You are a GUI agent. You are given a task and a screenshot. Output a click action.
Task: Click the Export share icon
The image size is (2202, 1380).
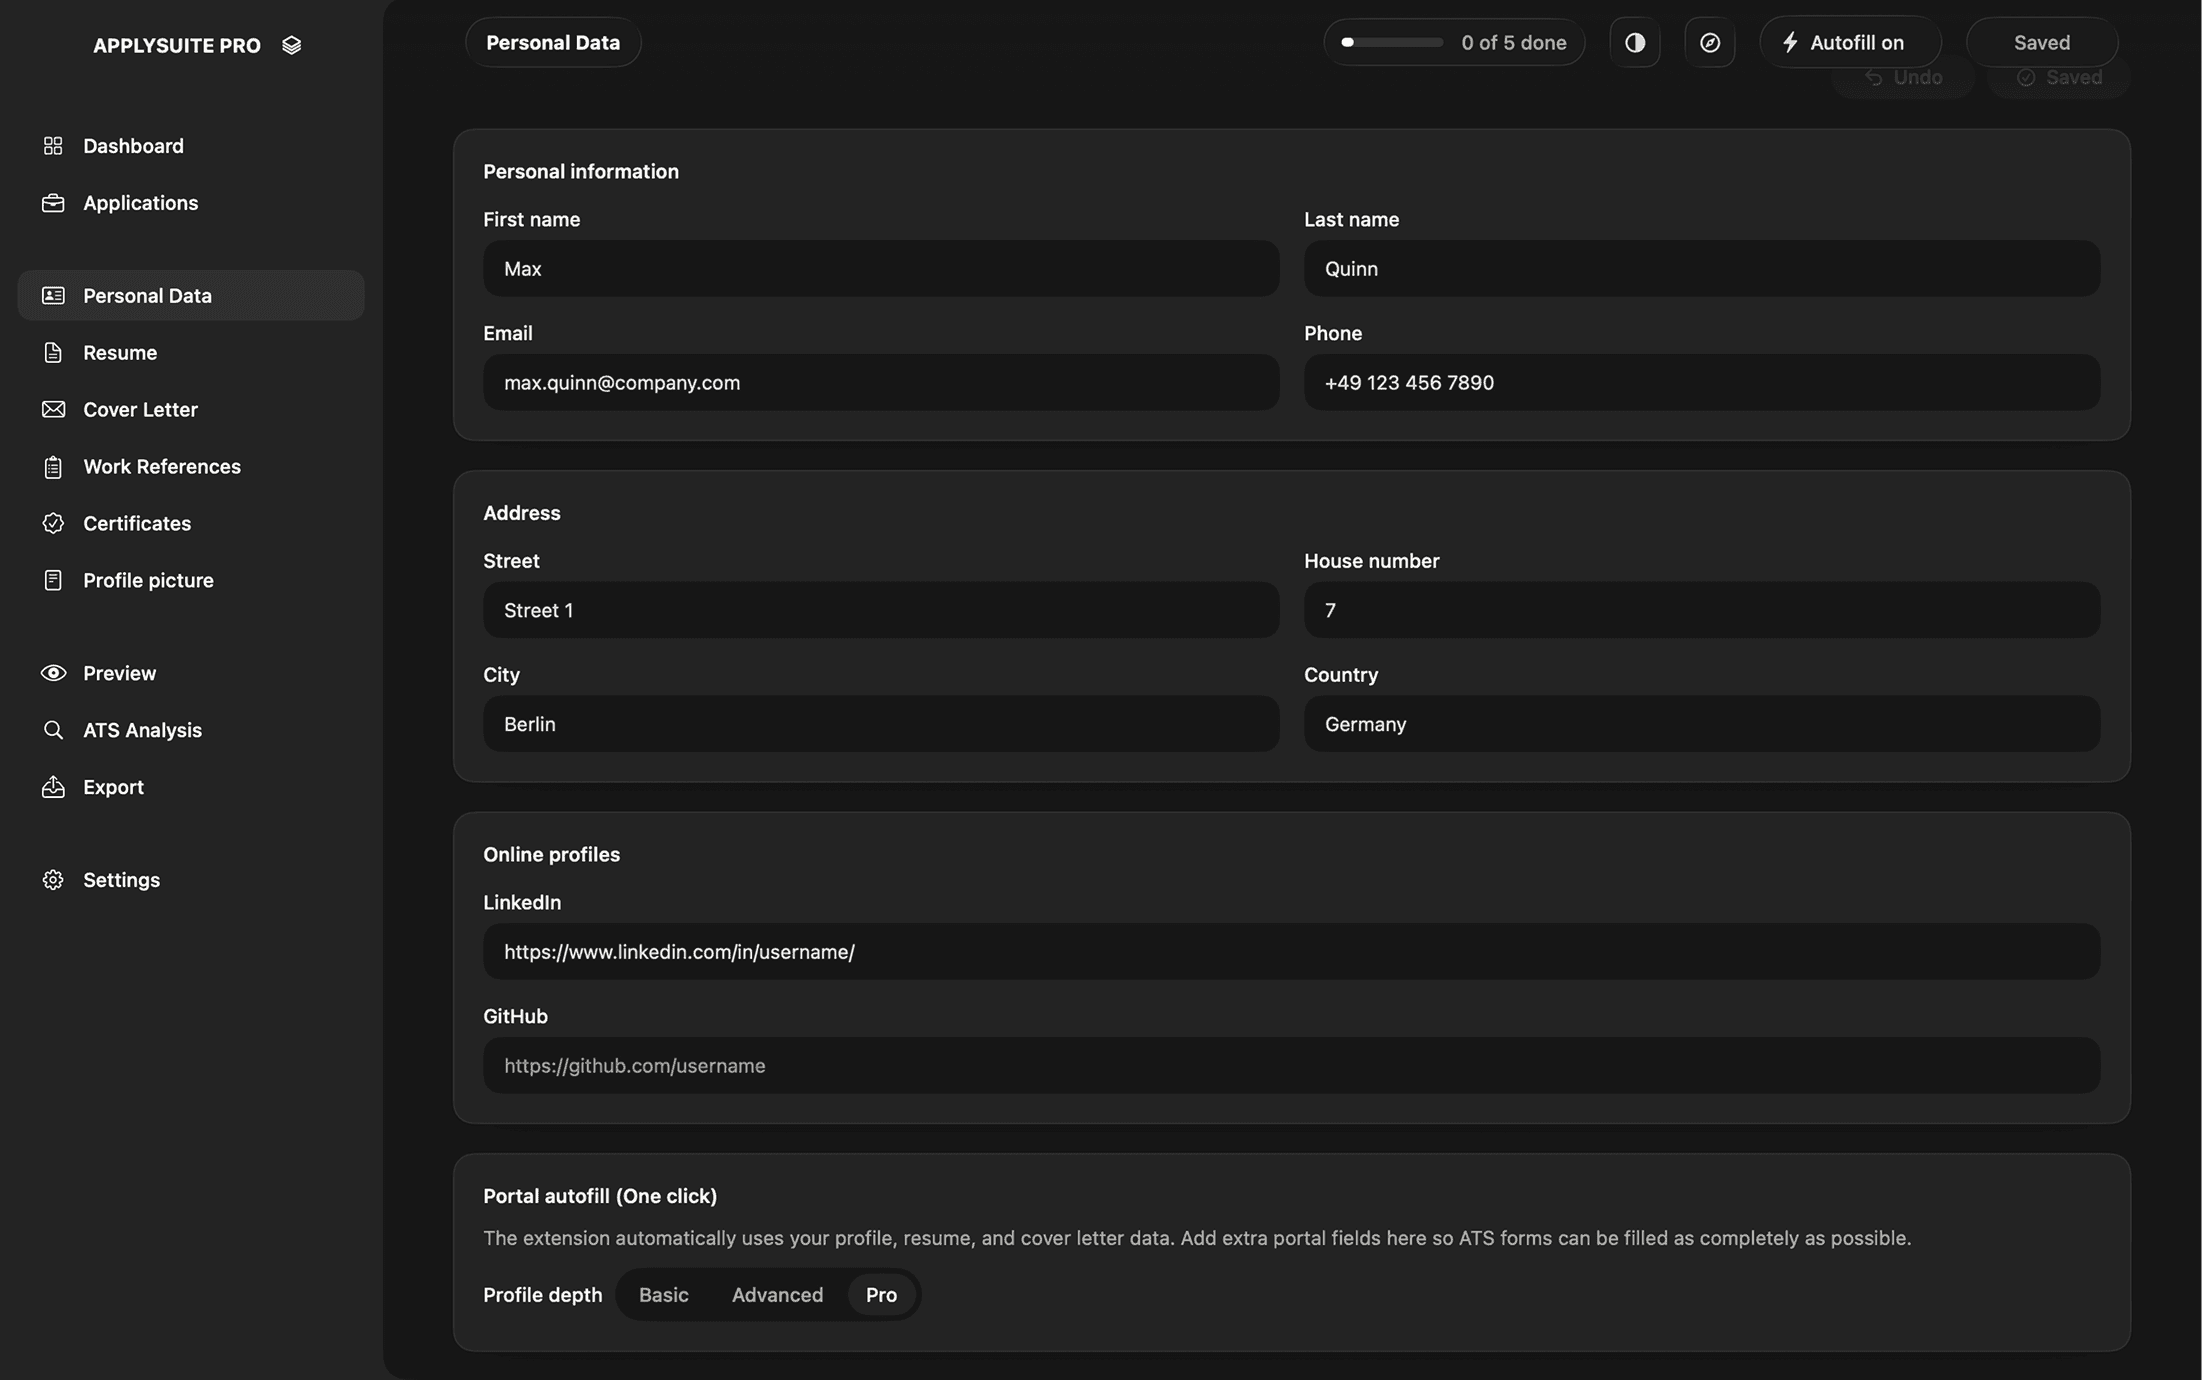[53, 788]
